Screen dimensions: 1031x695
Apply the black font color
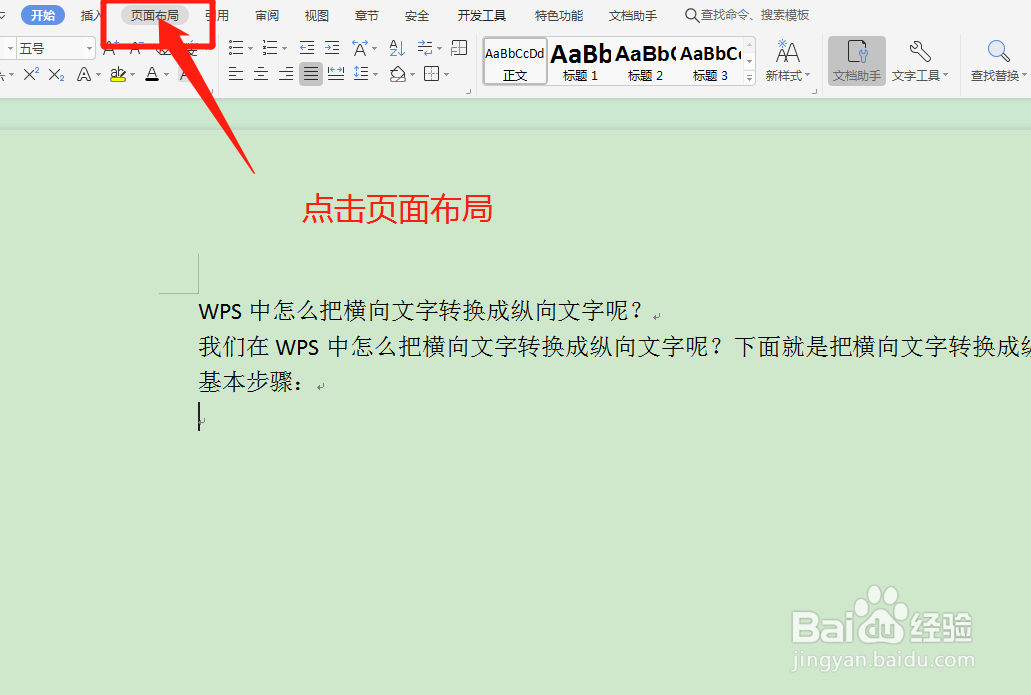pyautogui.click(x=152, y=74)
